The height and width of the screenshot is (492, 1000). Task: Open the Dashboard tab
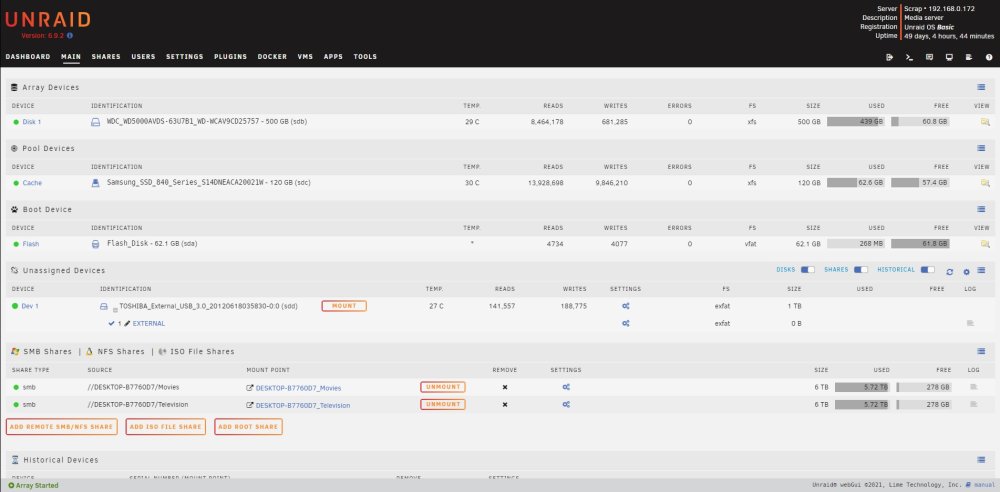click(28, 57)
